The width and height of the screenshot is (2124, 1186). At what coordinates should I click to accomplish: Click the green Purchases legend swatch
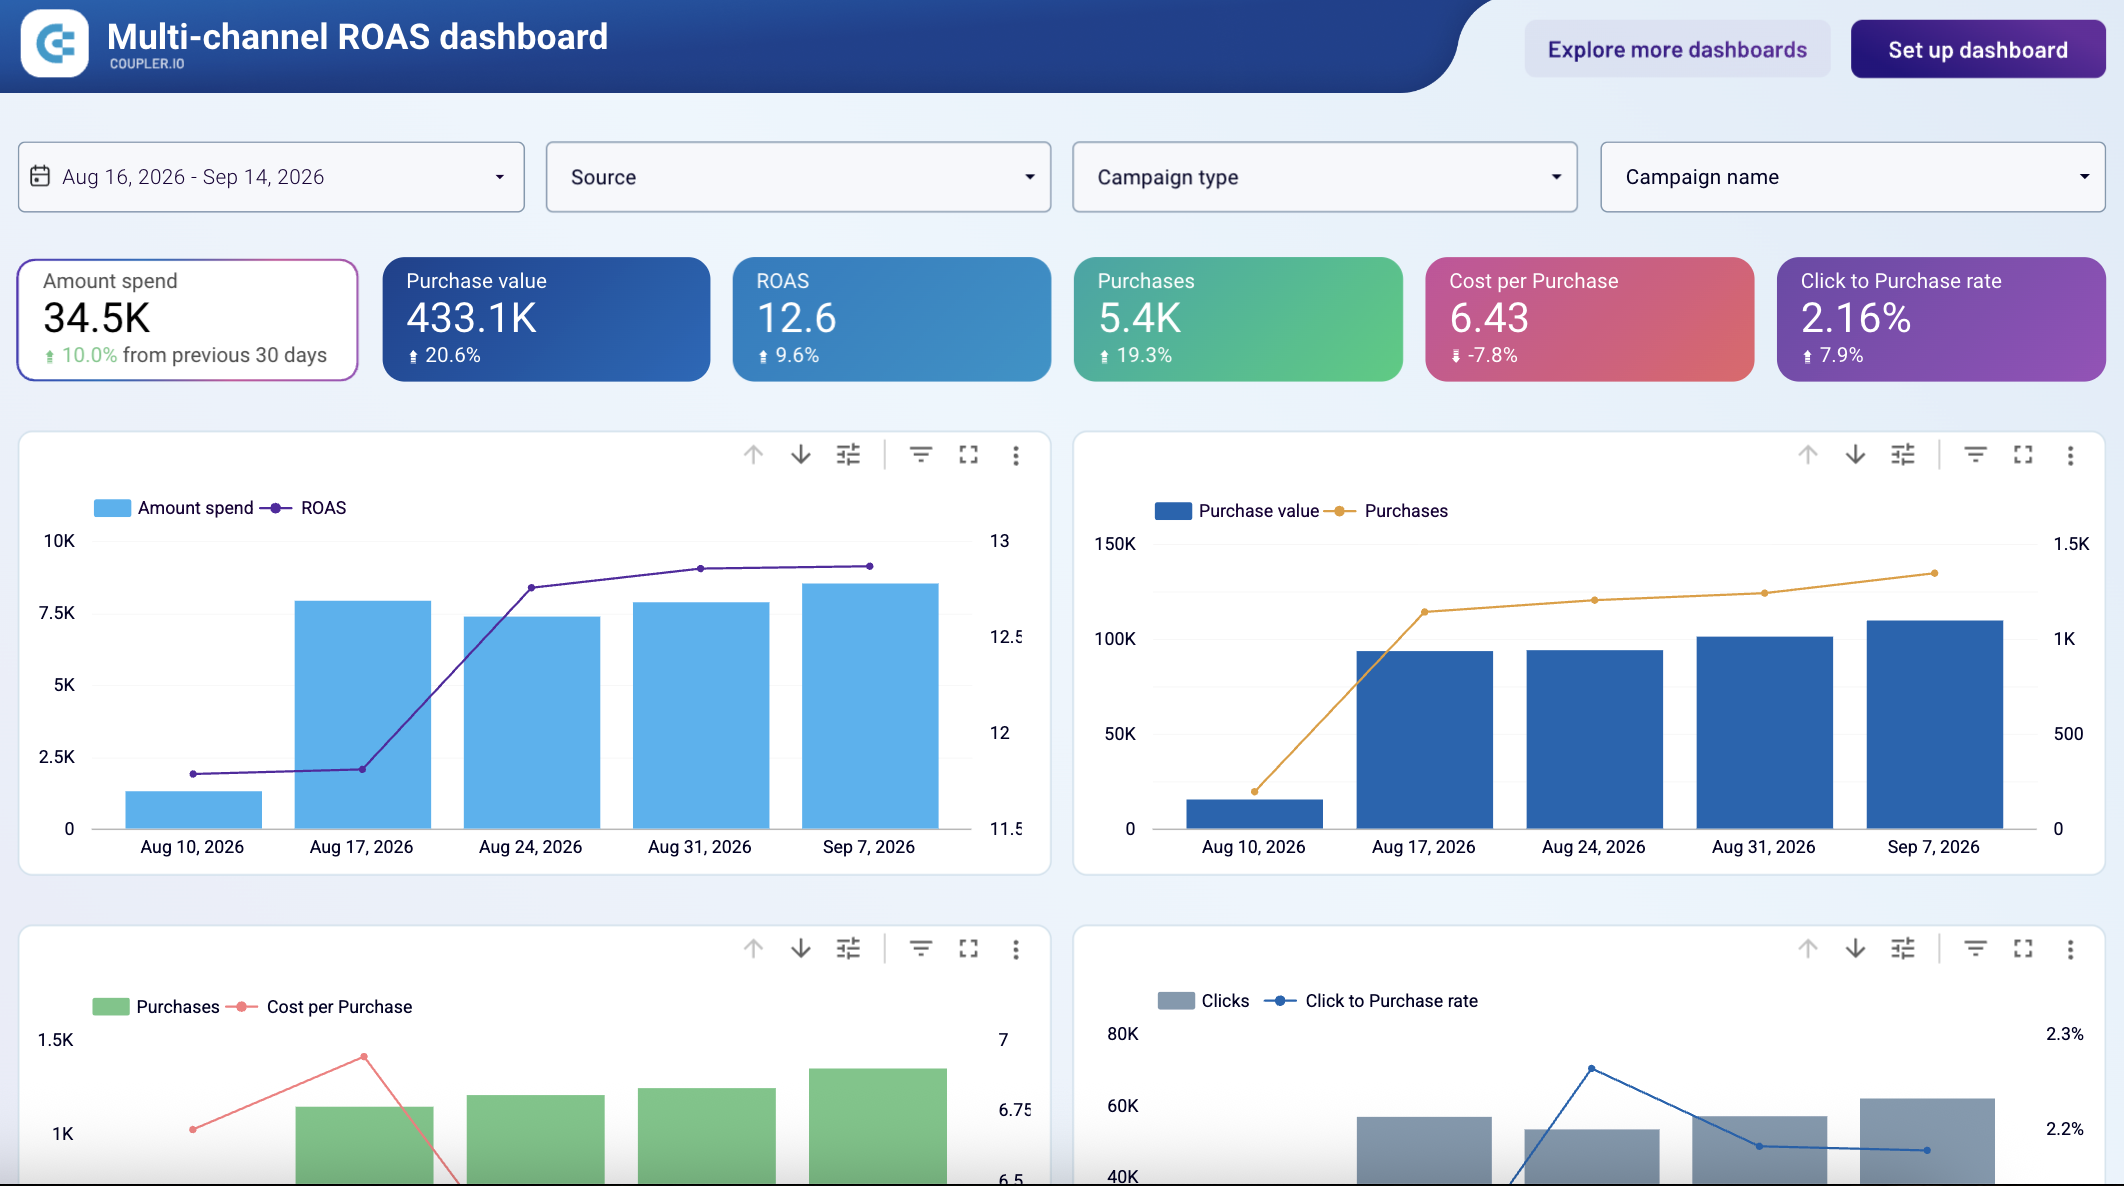(x=110, y=1007)
